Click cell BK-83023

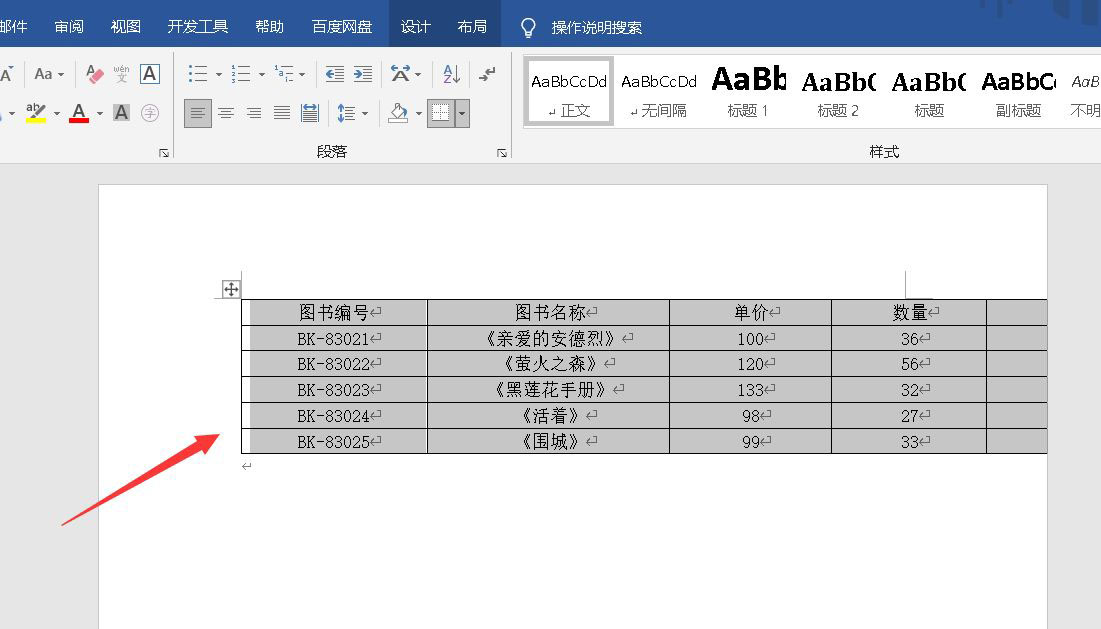pyautogui.click(x=334, y=390)
